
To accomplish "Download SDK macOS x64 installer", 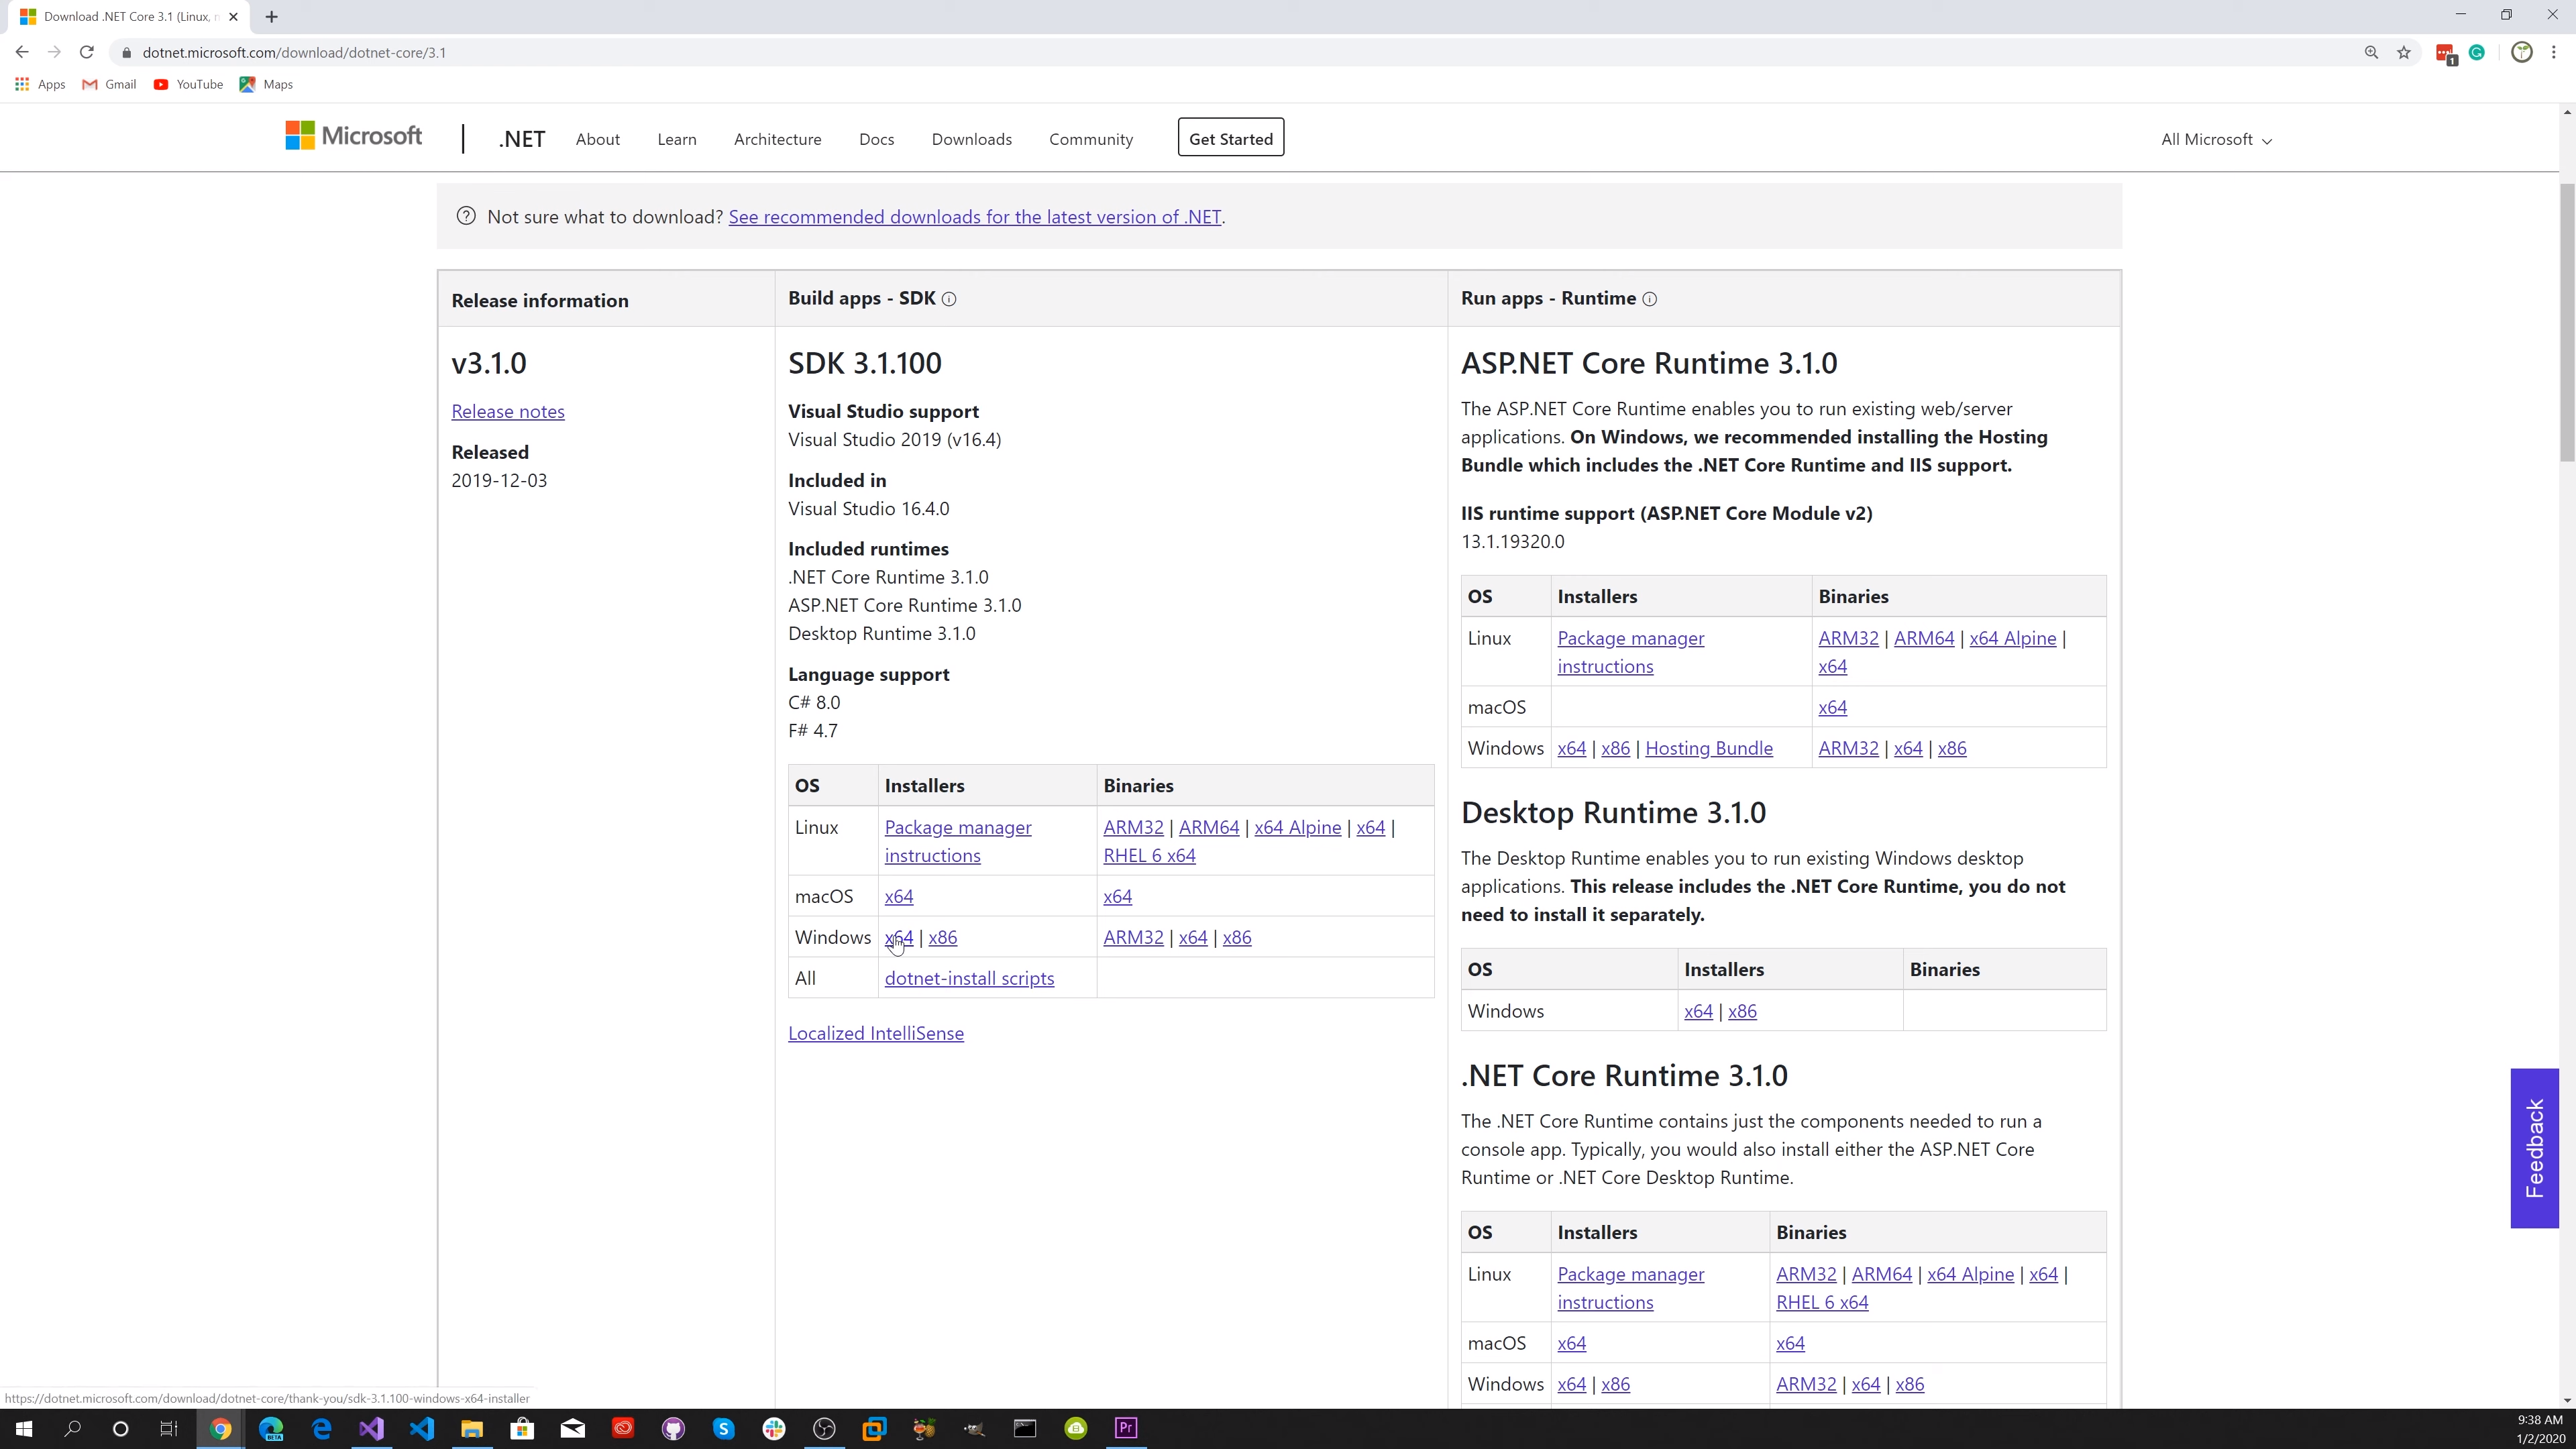I will 899,896.
